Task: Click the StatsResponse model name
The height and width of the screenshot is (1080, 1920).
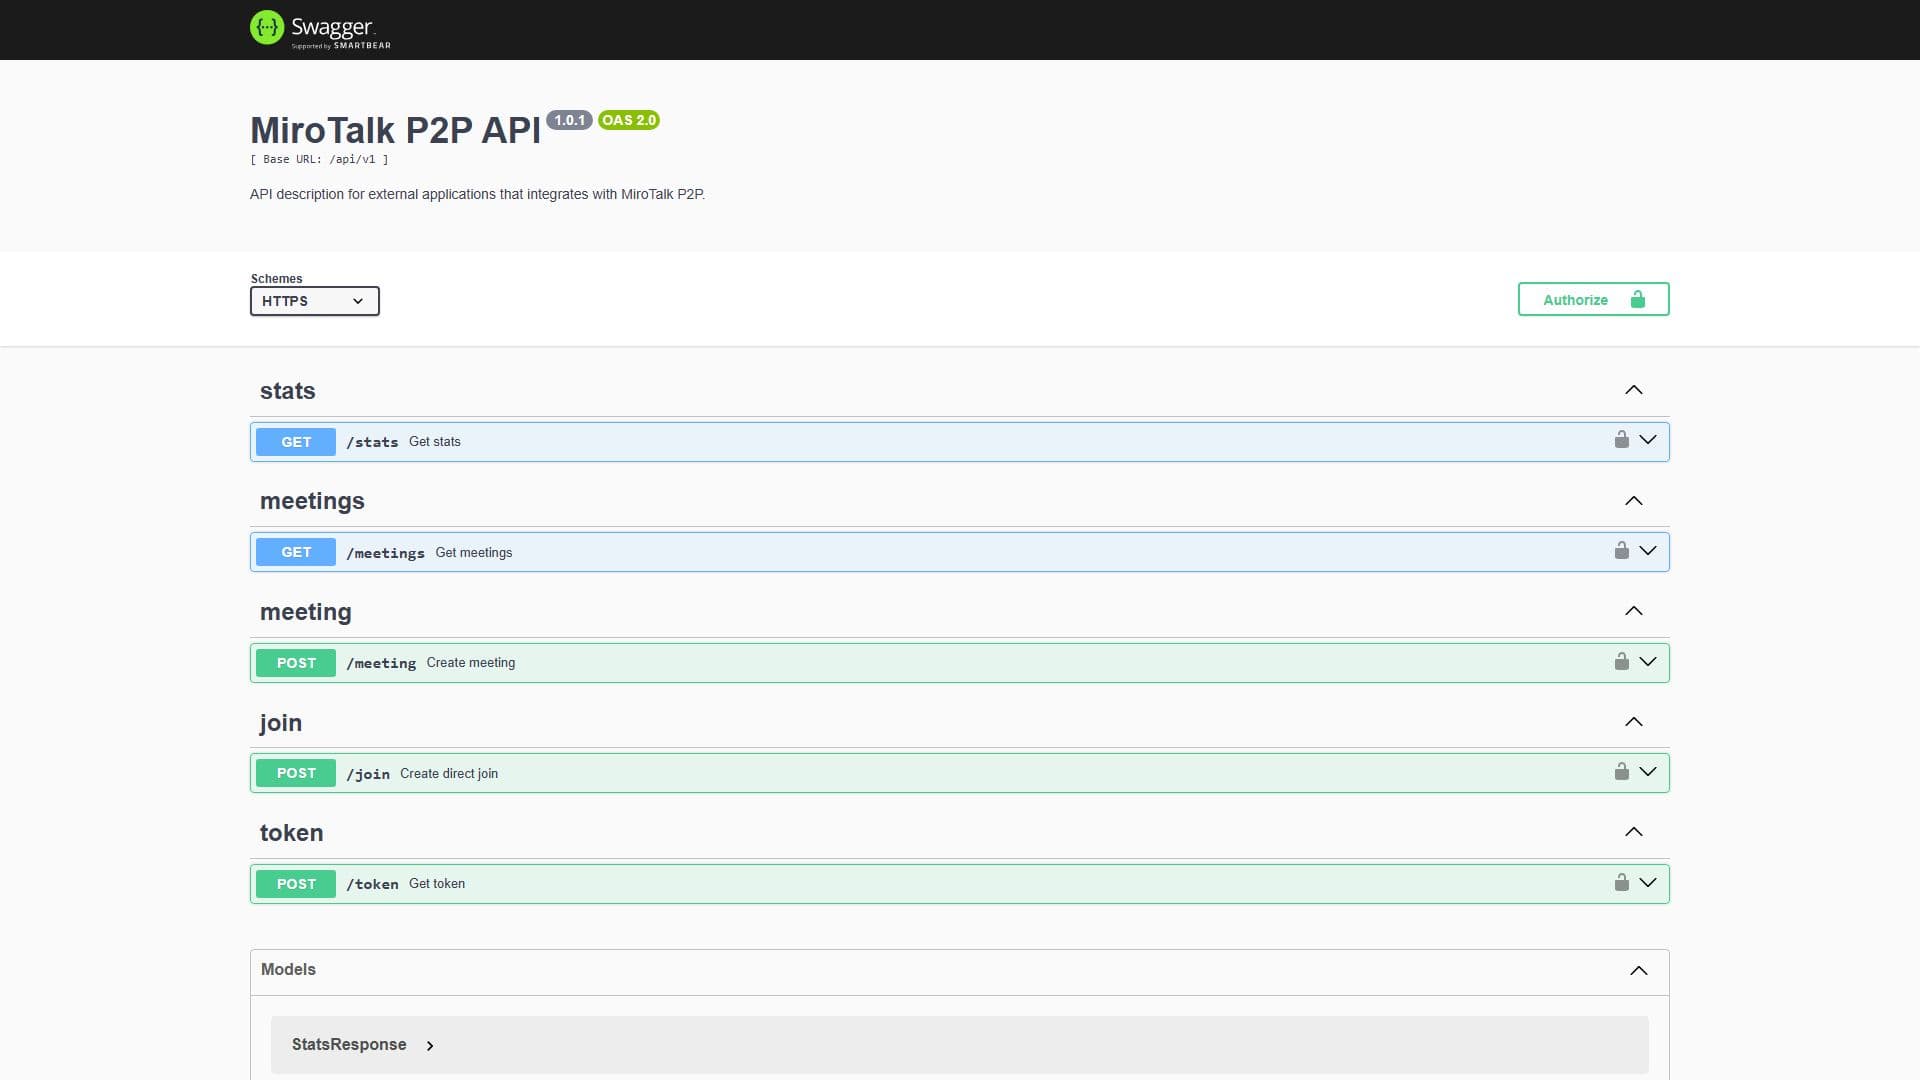Action: (349, 1044)
